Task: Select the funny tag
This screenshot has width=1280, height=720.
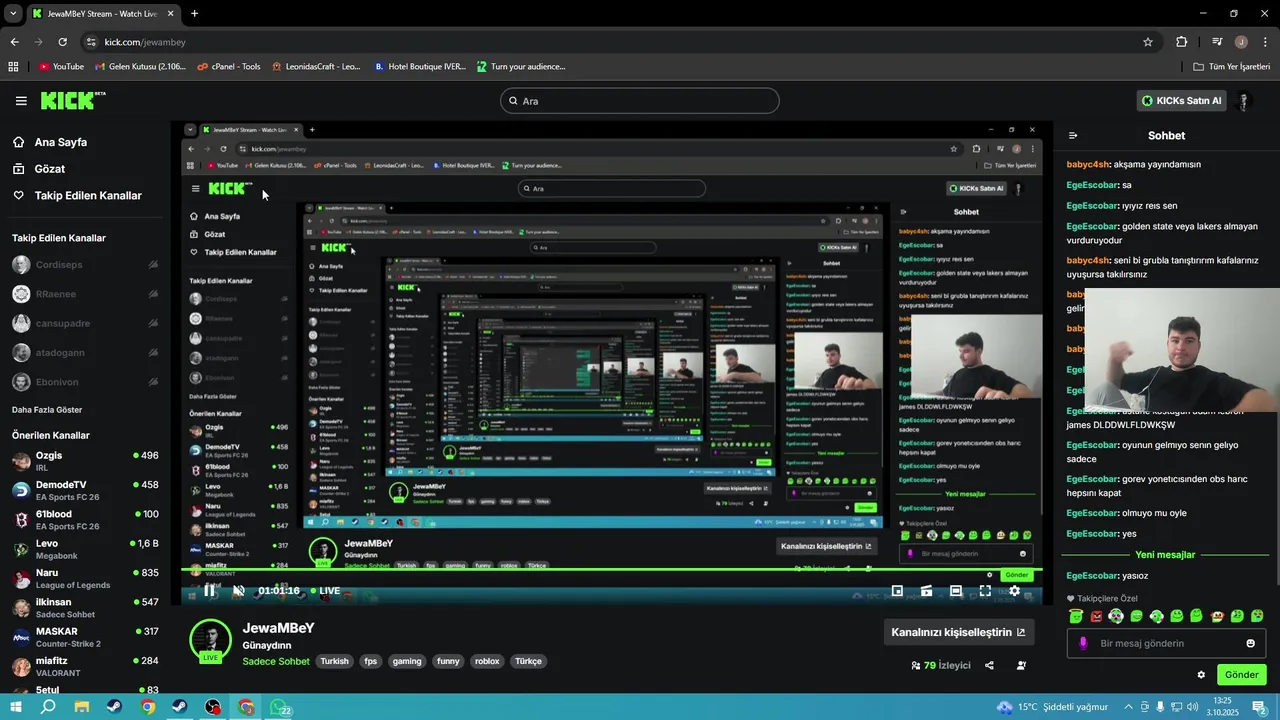Action: pos(448,661)
